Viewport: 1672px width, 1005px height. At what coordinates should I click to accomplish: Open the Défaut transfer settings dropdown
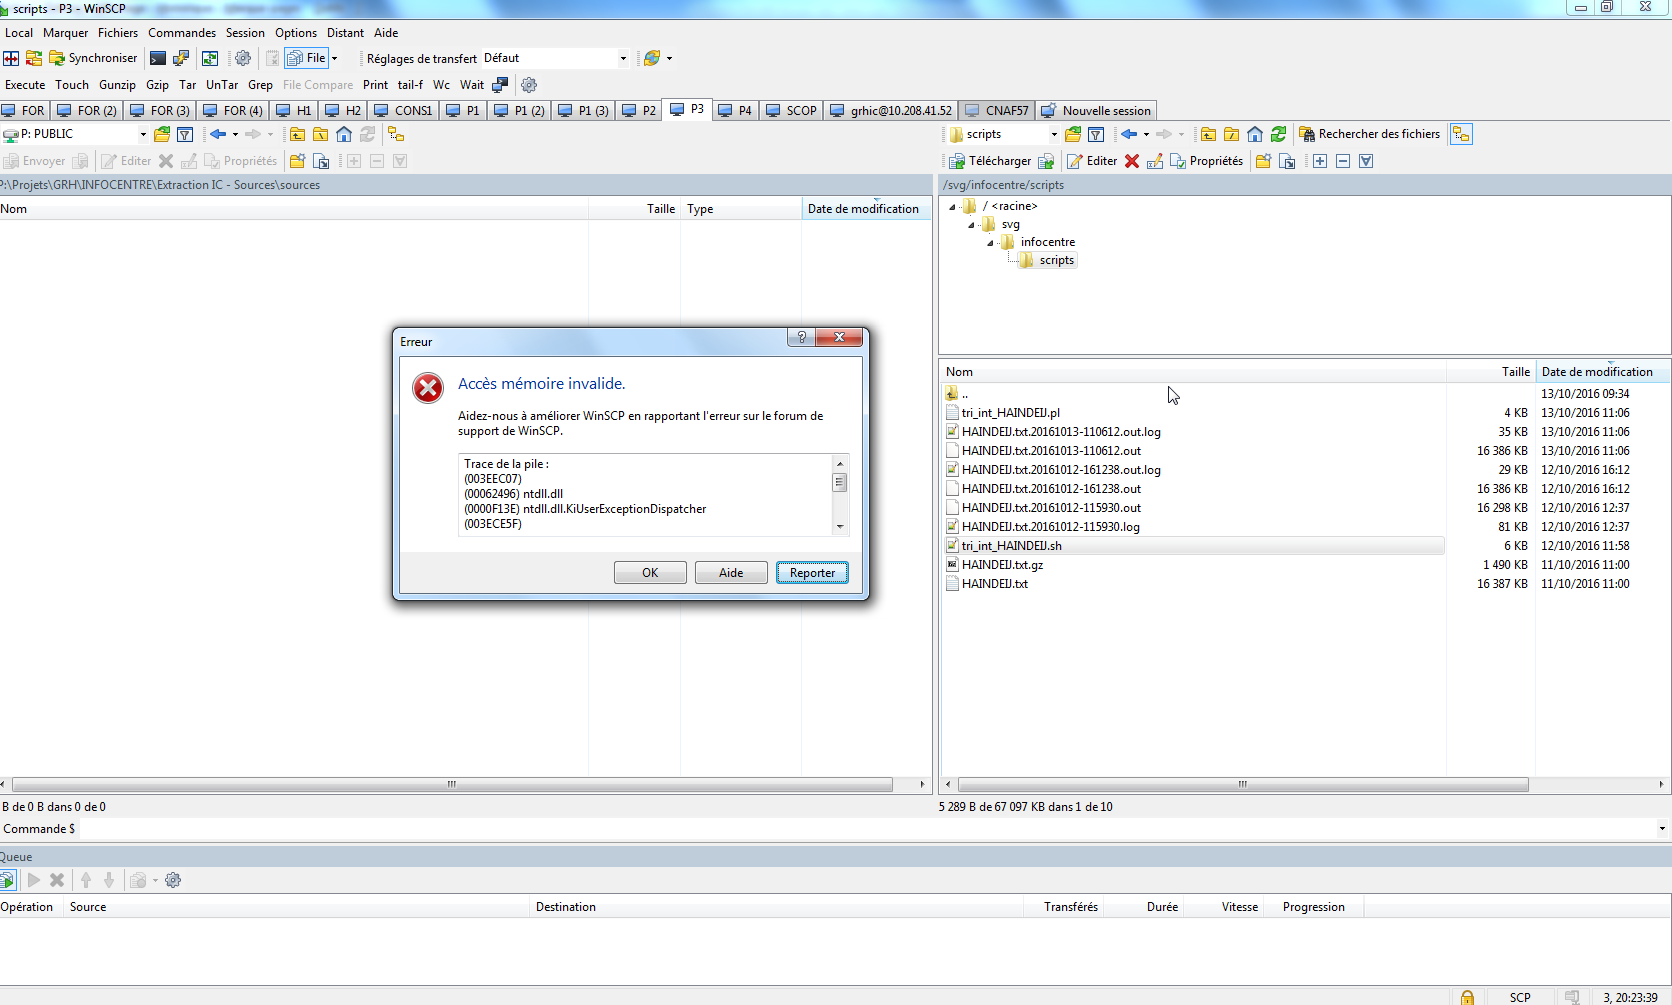click(622, 58)
